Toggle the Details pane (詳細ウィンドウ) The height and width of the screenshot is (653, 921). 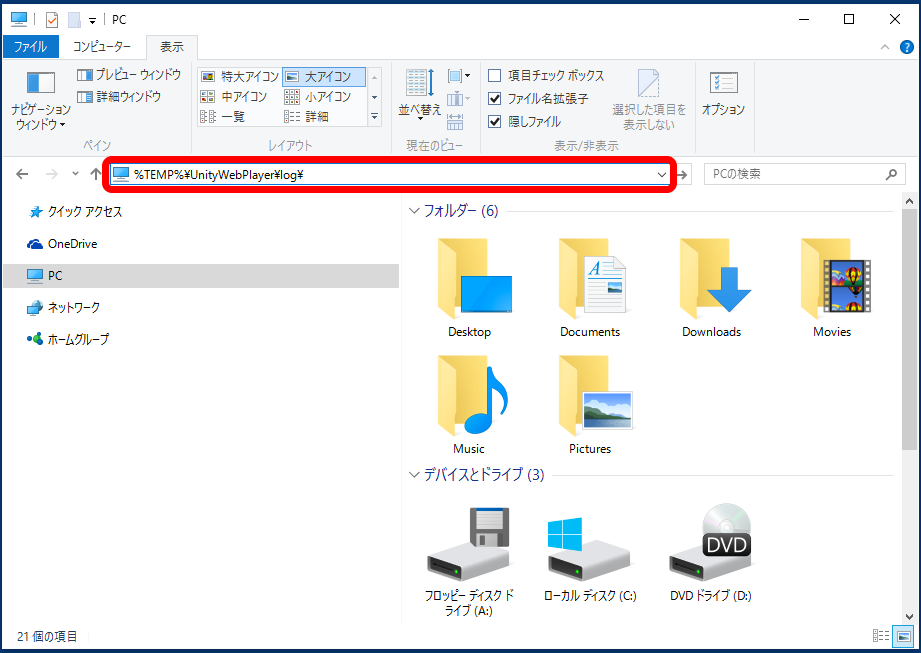pos(119,96)
